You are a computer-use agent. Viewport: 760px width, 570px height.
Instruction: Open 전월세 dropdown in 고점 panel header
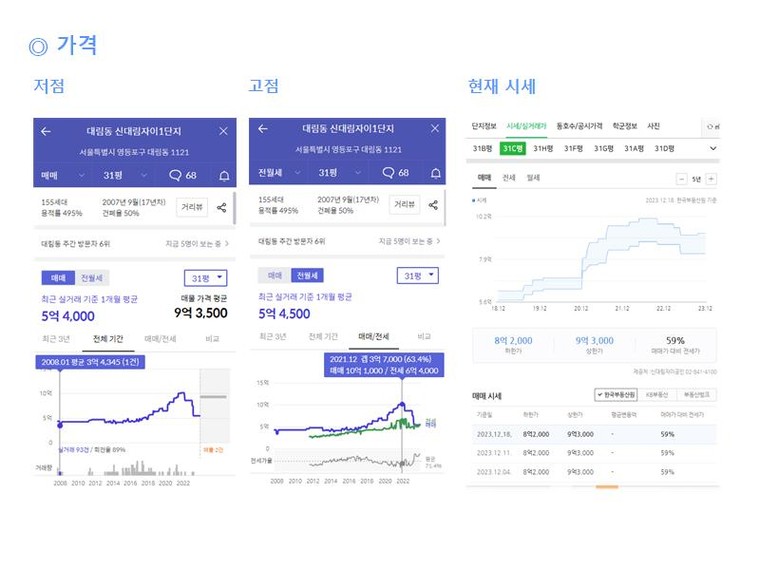click(279, 173)
